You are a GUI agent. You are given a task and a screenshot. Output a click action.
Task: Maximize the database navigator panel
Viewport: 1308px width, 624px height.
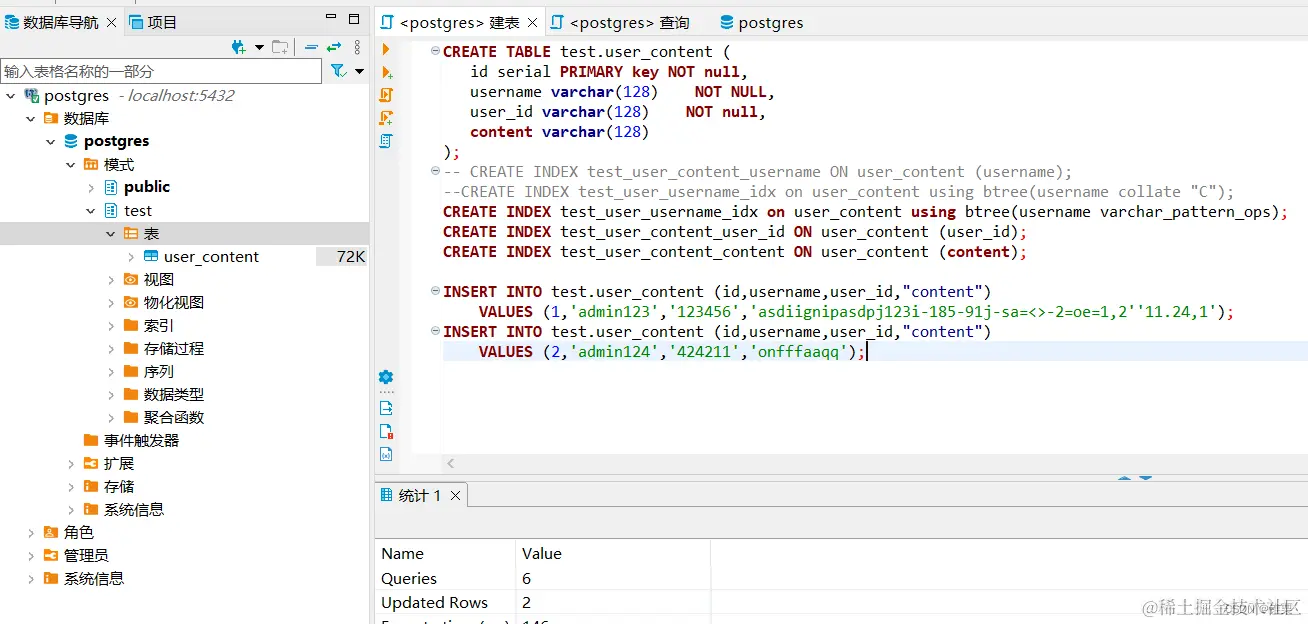[x=354, y=19]
